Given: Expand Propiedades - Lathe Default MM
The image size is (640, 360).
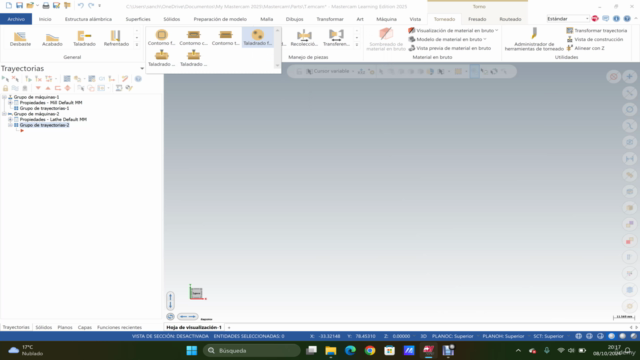Looking at the screenshot, I should click(x=10, y=120).
